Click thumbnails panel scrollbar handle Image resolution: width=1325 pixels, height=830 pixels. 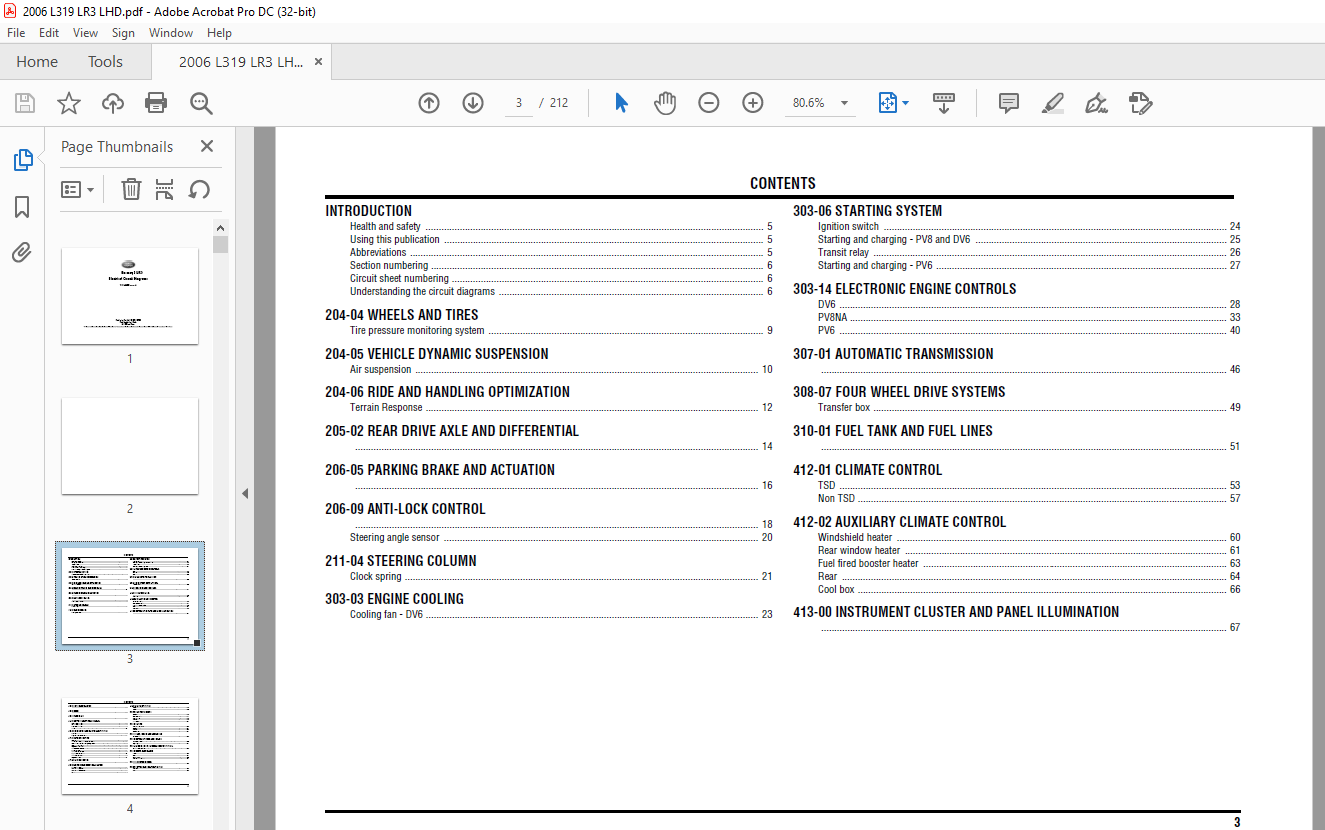pos(221,244)
